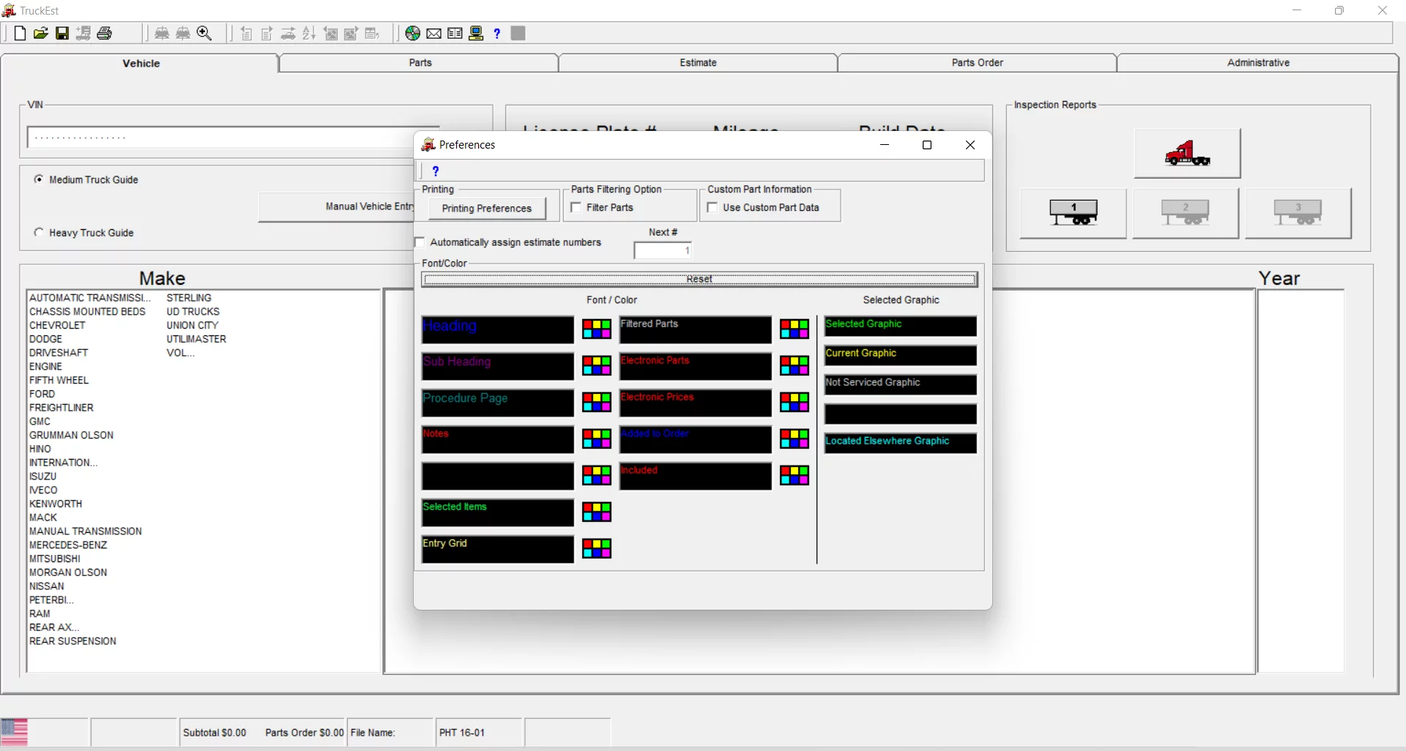Open the Administrative tab

click(x=1258, y=62)
